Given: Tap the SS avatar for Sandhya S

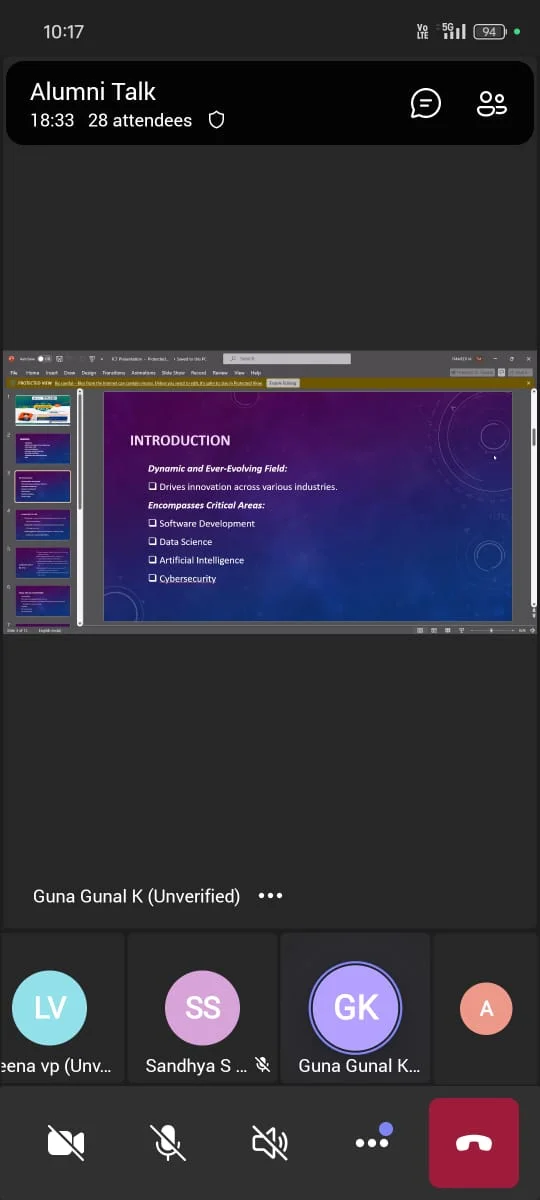Looking at the screenshot, I should (x=202, y=1007).
